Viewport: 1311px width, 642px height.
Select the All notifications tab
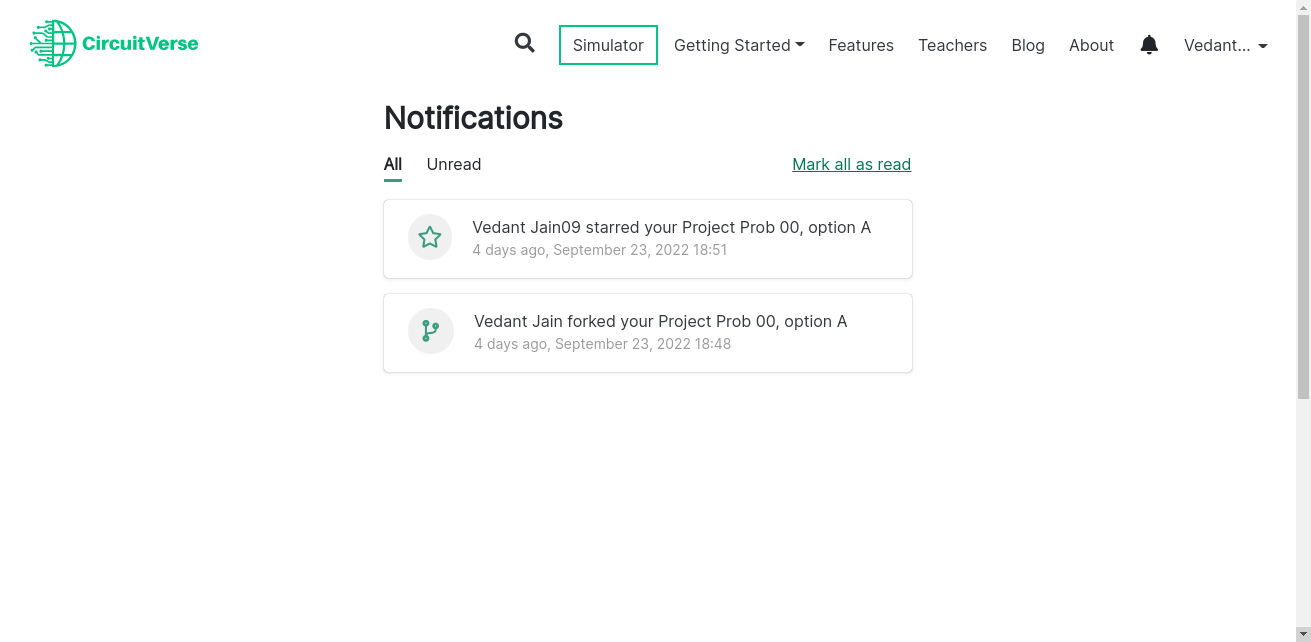392,164
